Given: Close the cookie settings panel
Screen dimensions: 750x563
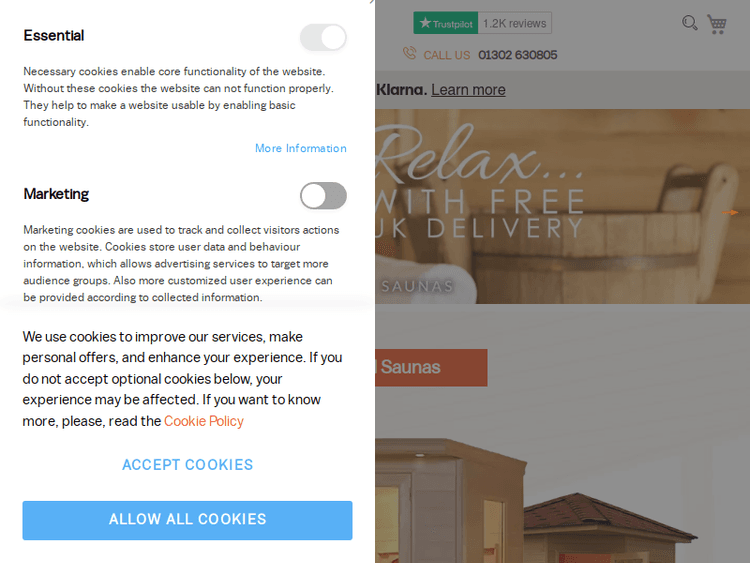Looking at the screenshot, I should (372, 2).
